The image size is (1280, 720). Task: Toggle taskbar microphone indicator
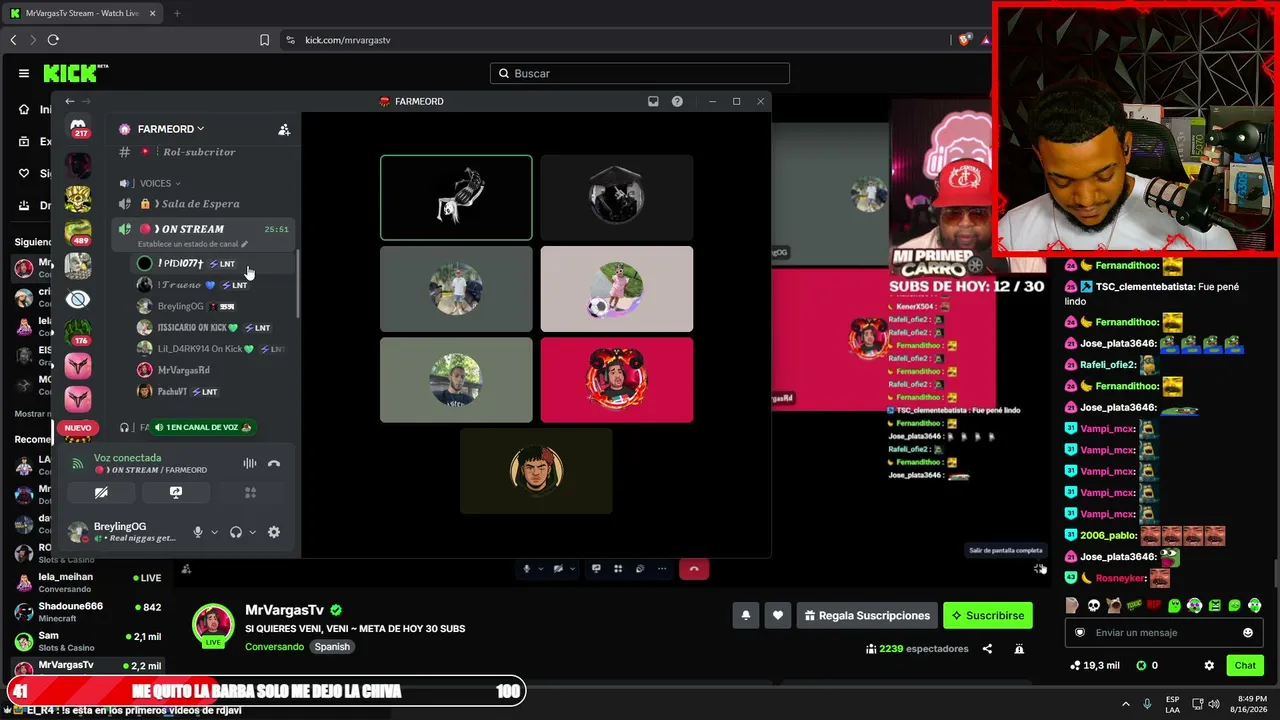tap(1147, 704)
